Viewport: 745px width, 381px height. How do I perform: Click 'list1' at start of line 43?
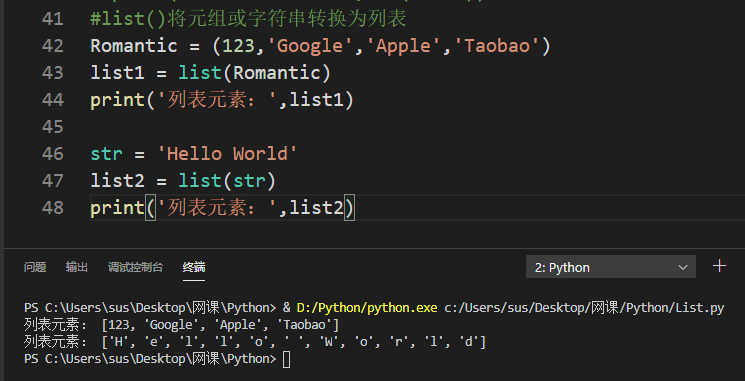pos(117,73)
